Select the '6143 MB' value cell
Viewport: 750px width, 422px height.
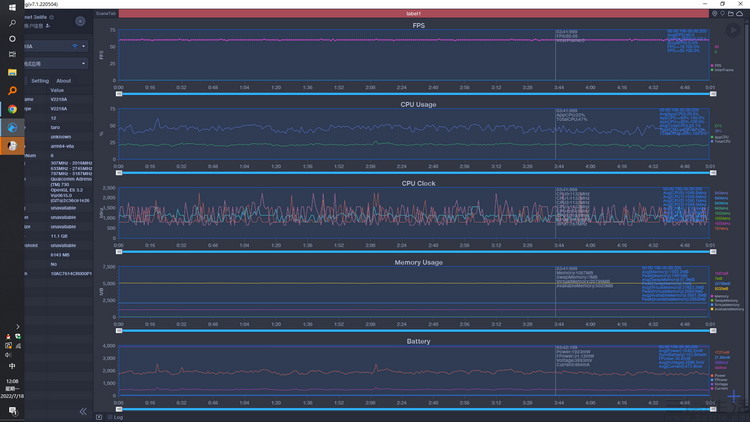[x=60, y=255]
